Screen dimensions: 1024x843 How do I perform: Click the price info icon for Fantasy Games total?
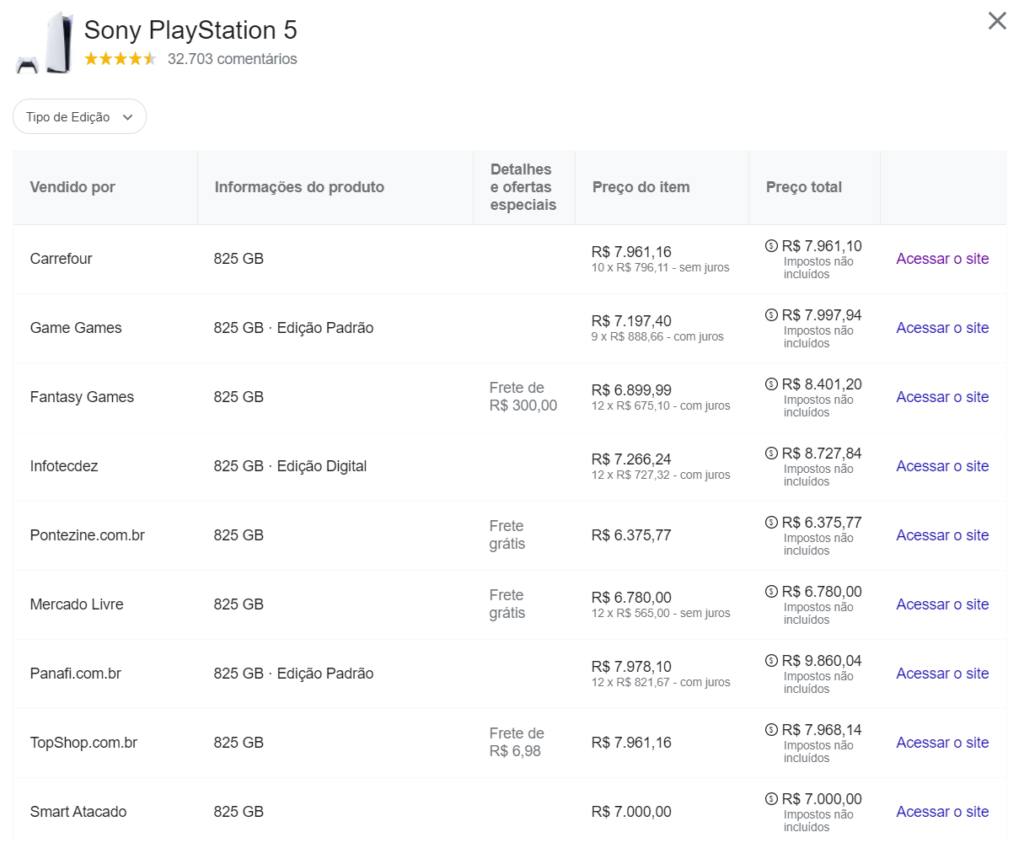[x=771, y=384]
